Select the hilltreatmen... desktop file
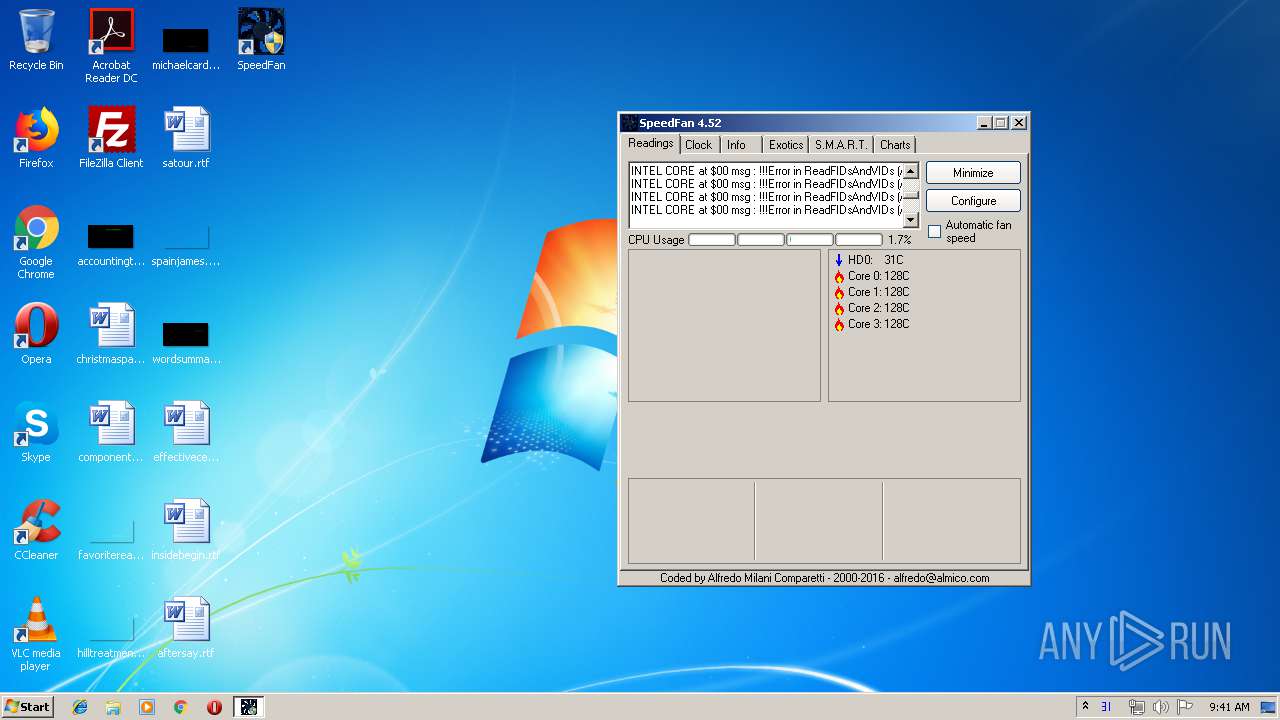This screenshot has height=720, width=1280. pyautogui.click(x=111, y=634)
